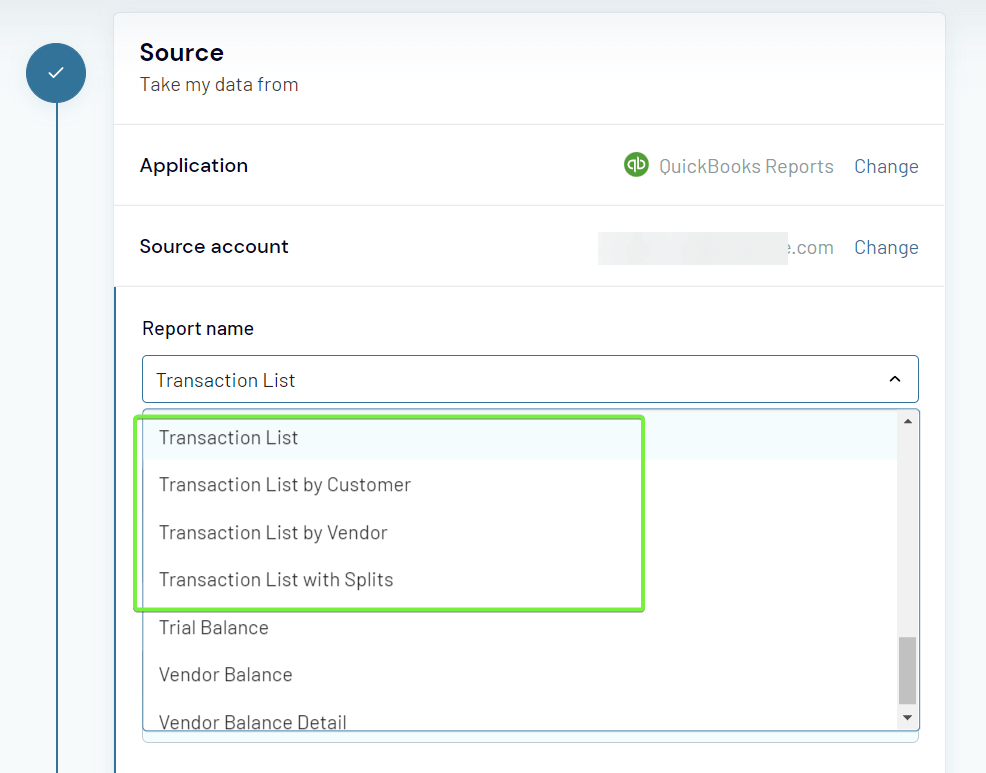Image resolution: width=986 pixels, height=773 pixels.
Task: Change the source account
Action: [885, 247]
